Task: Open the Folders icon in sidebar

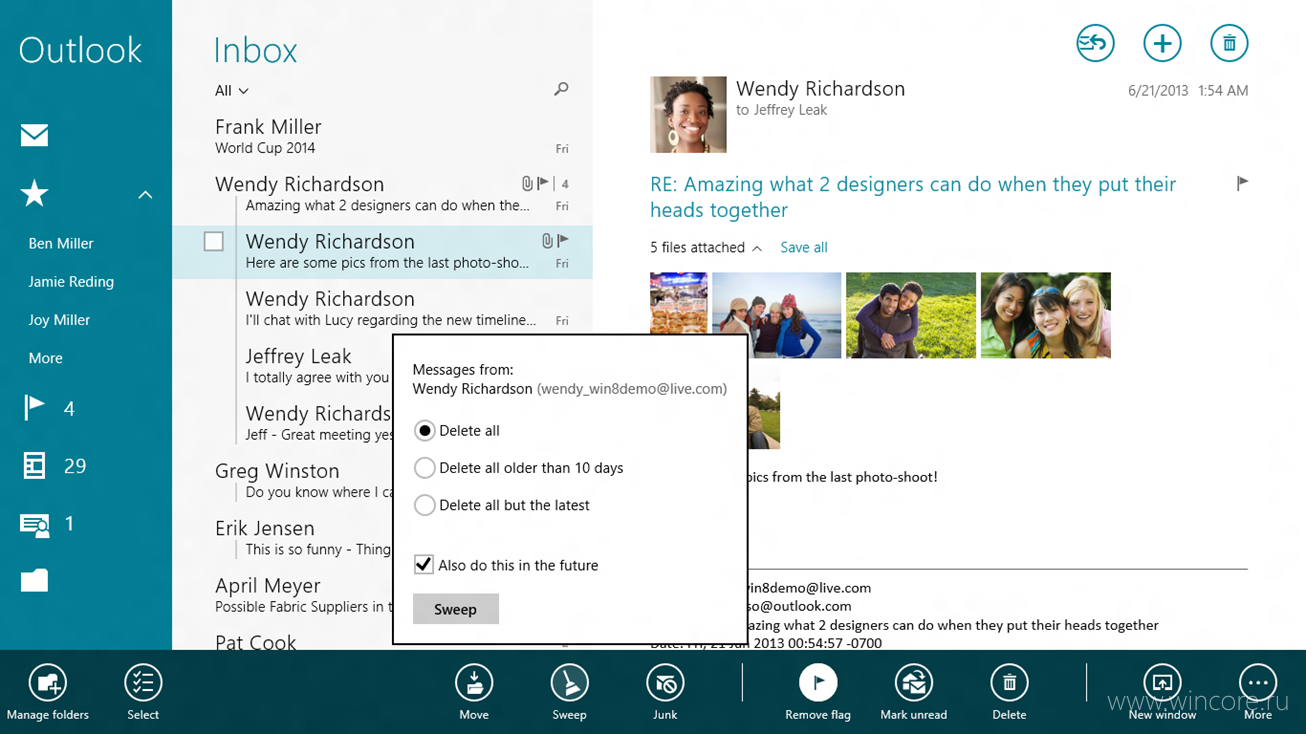Action: click(x=34, y=581)
